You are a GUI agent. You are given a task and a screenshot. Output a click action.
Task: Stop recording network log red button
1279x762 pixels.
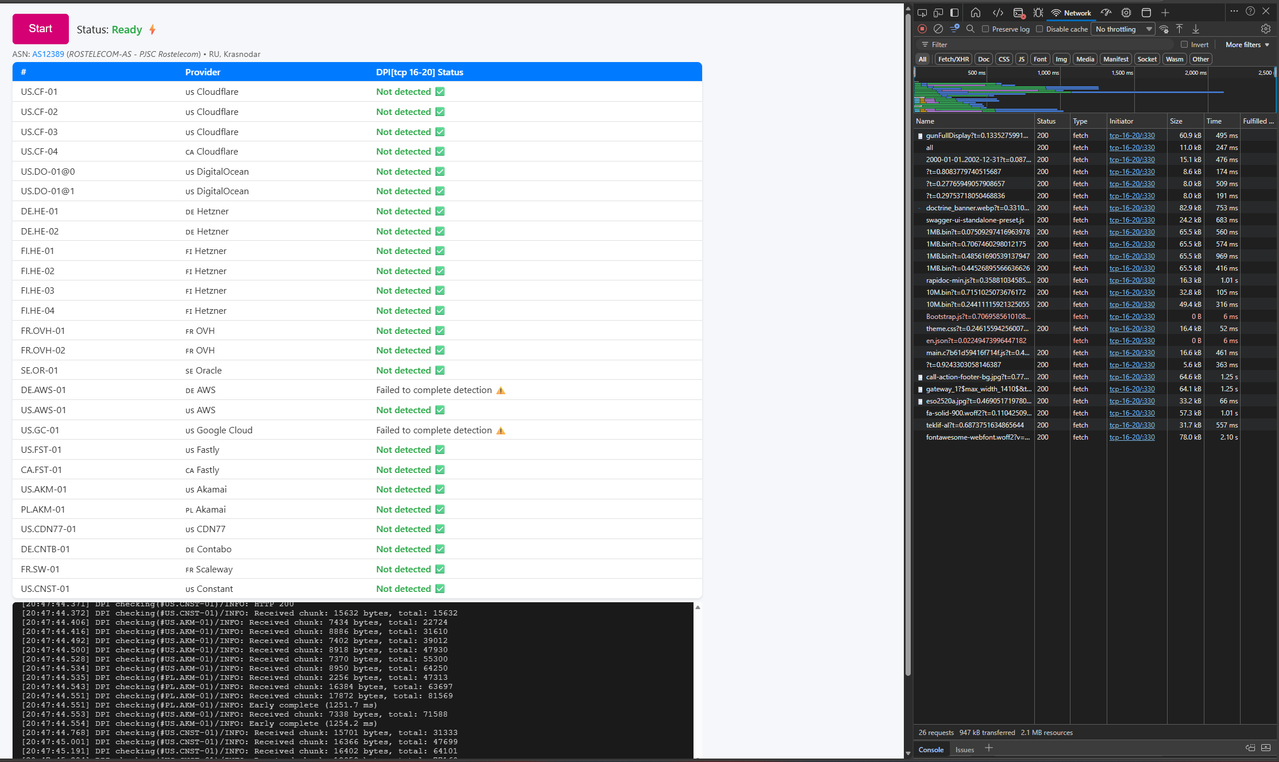click(922, 29)
